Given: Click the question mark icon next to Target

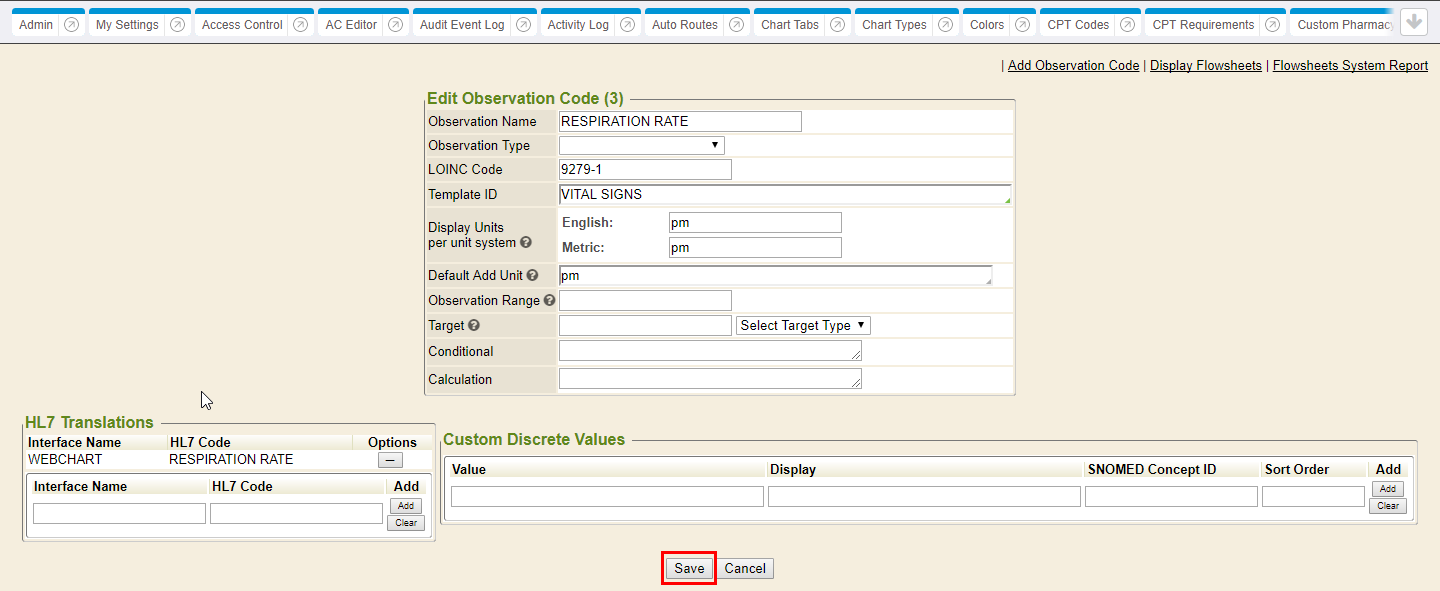Looking at the screenshot, I should (474, 325).
